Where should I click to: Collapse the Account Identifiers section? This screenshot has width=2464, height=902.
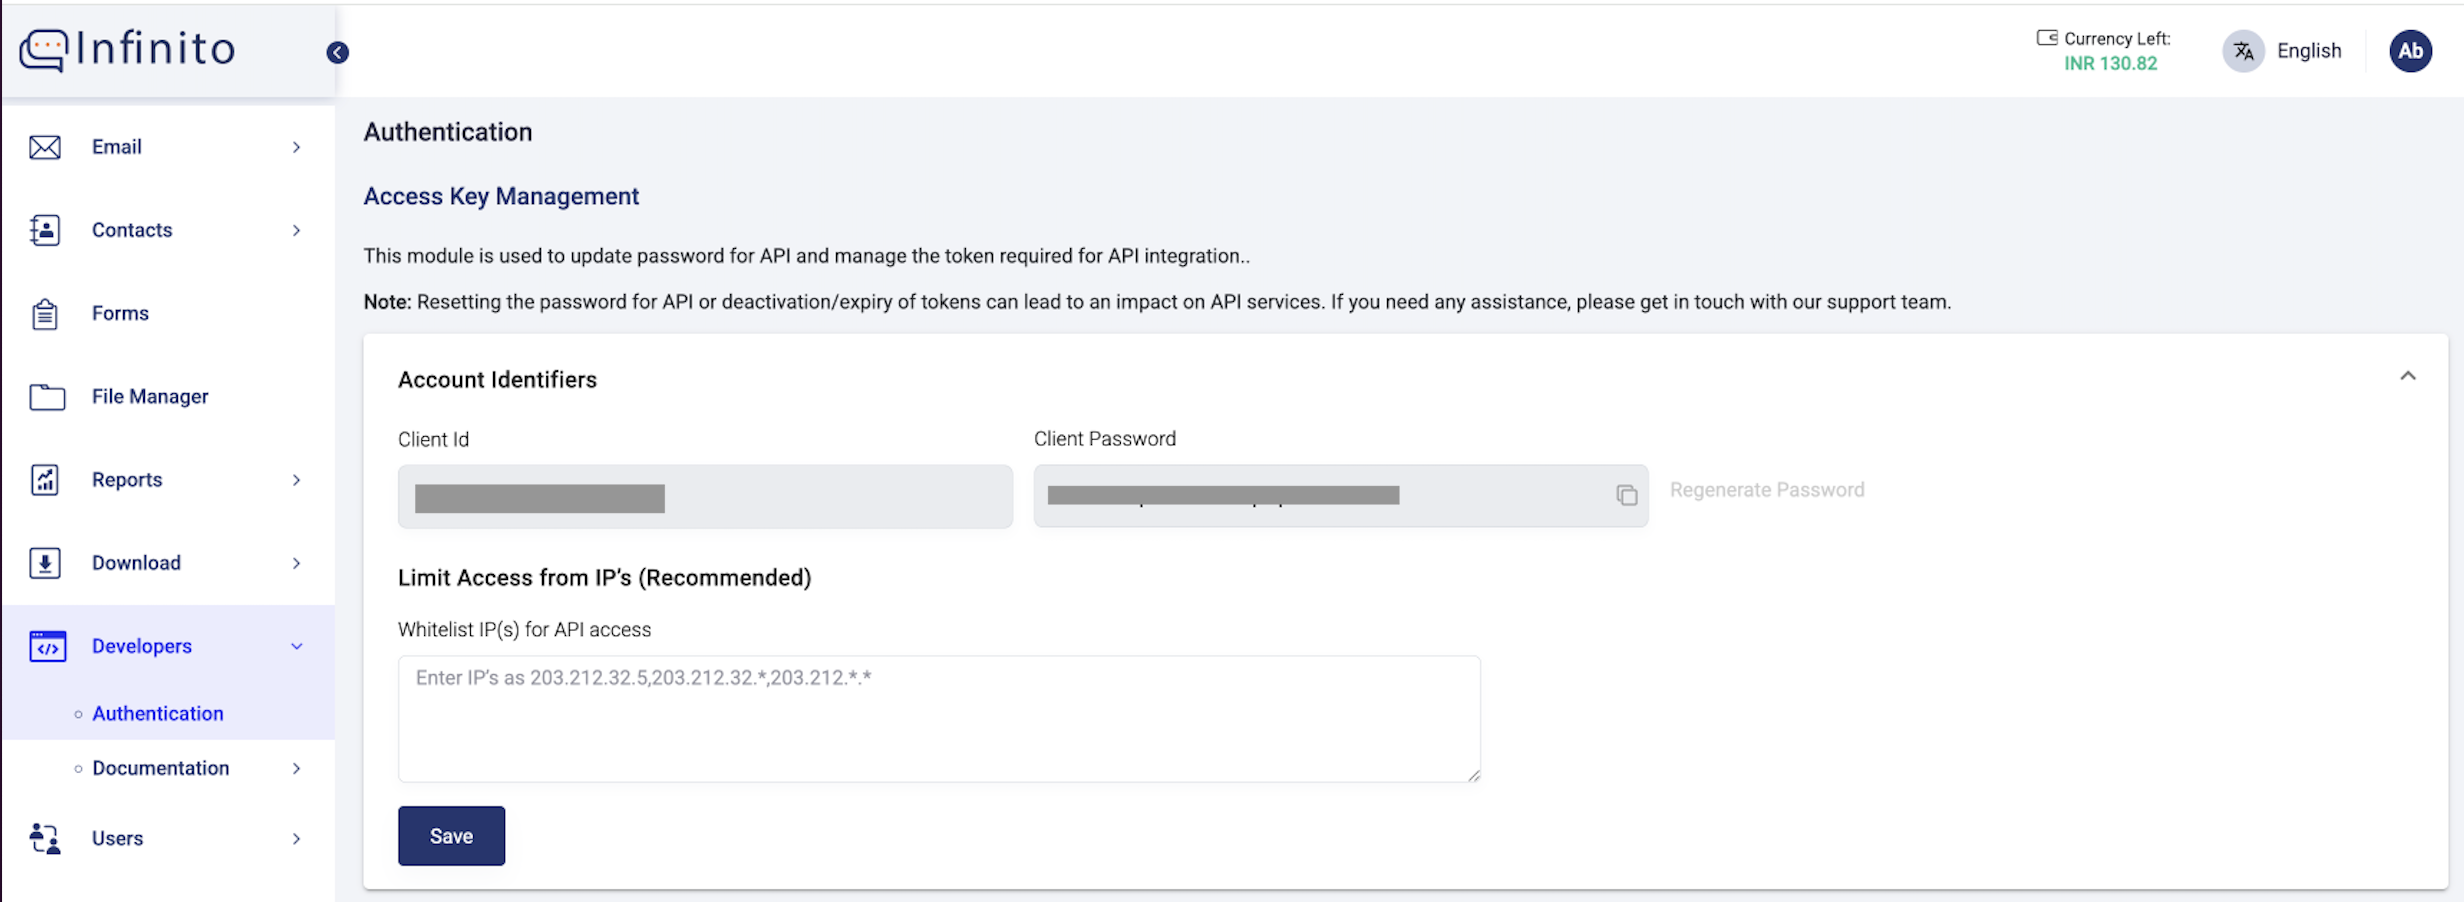coord(2407,376)
